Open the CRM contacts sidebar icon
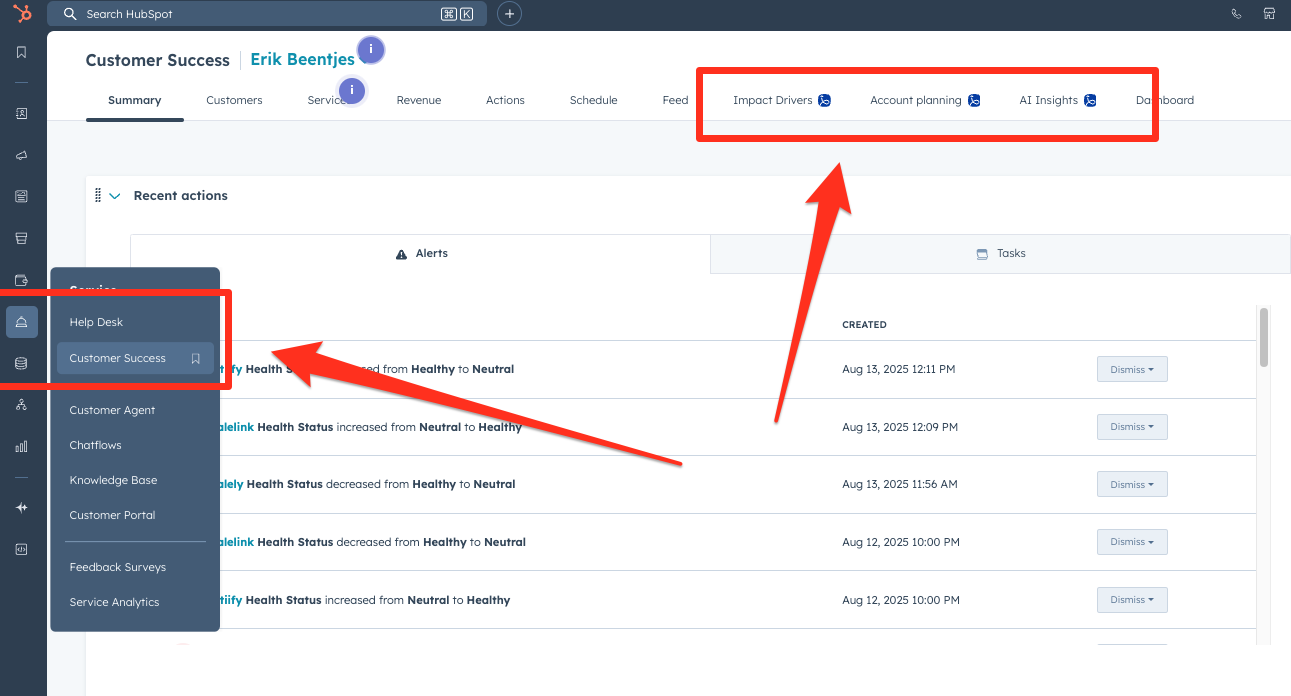Image resolution: width=1291 pixels, height=696 pixels. [21, 114]
